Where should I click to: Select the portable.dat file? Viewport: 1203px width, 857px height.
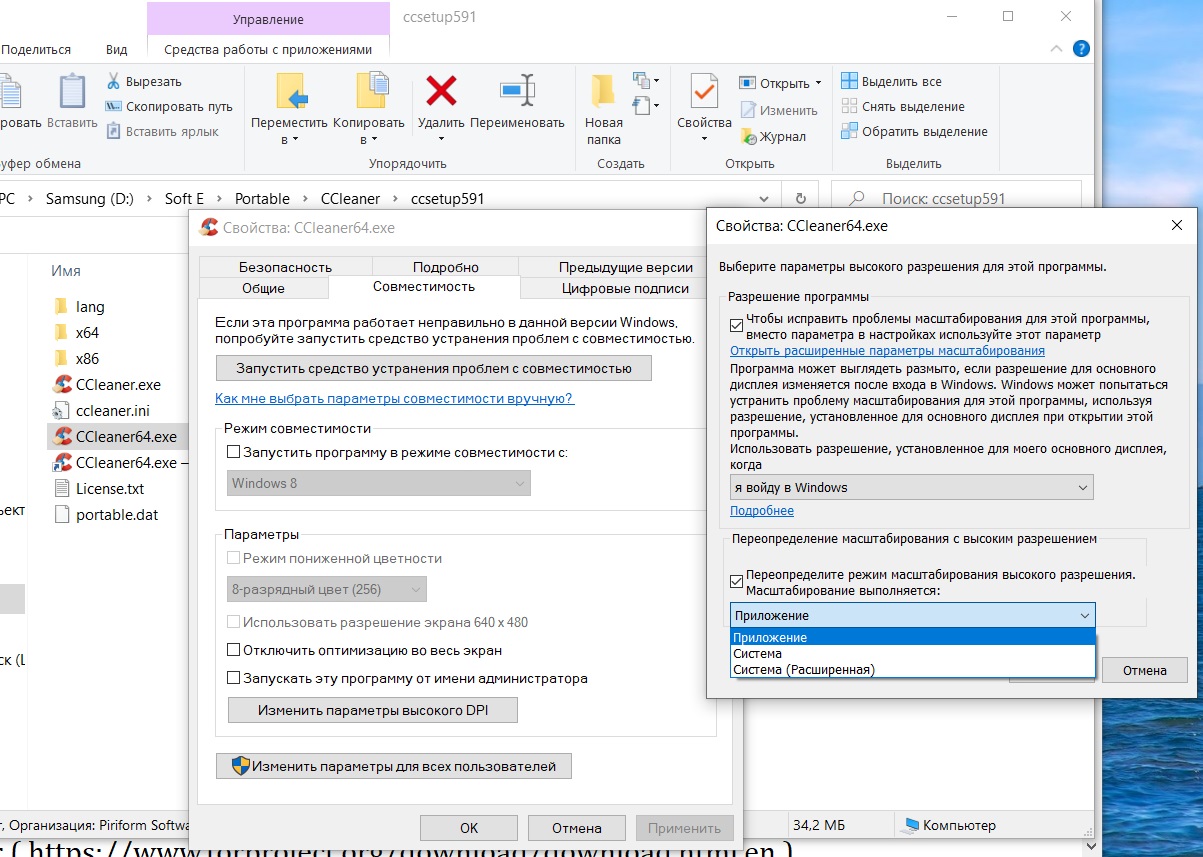tap(105, 514)
